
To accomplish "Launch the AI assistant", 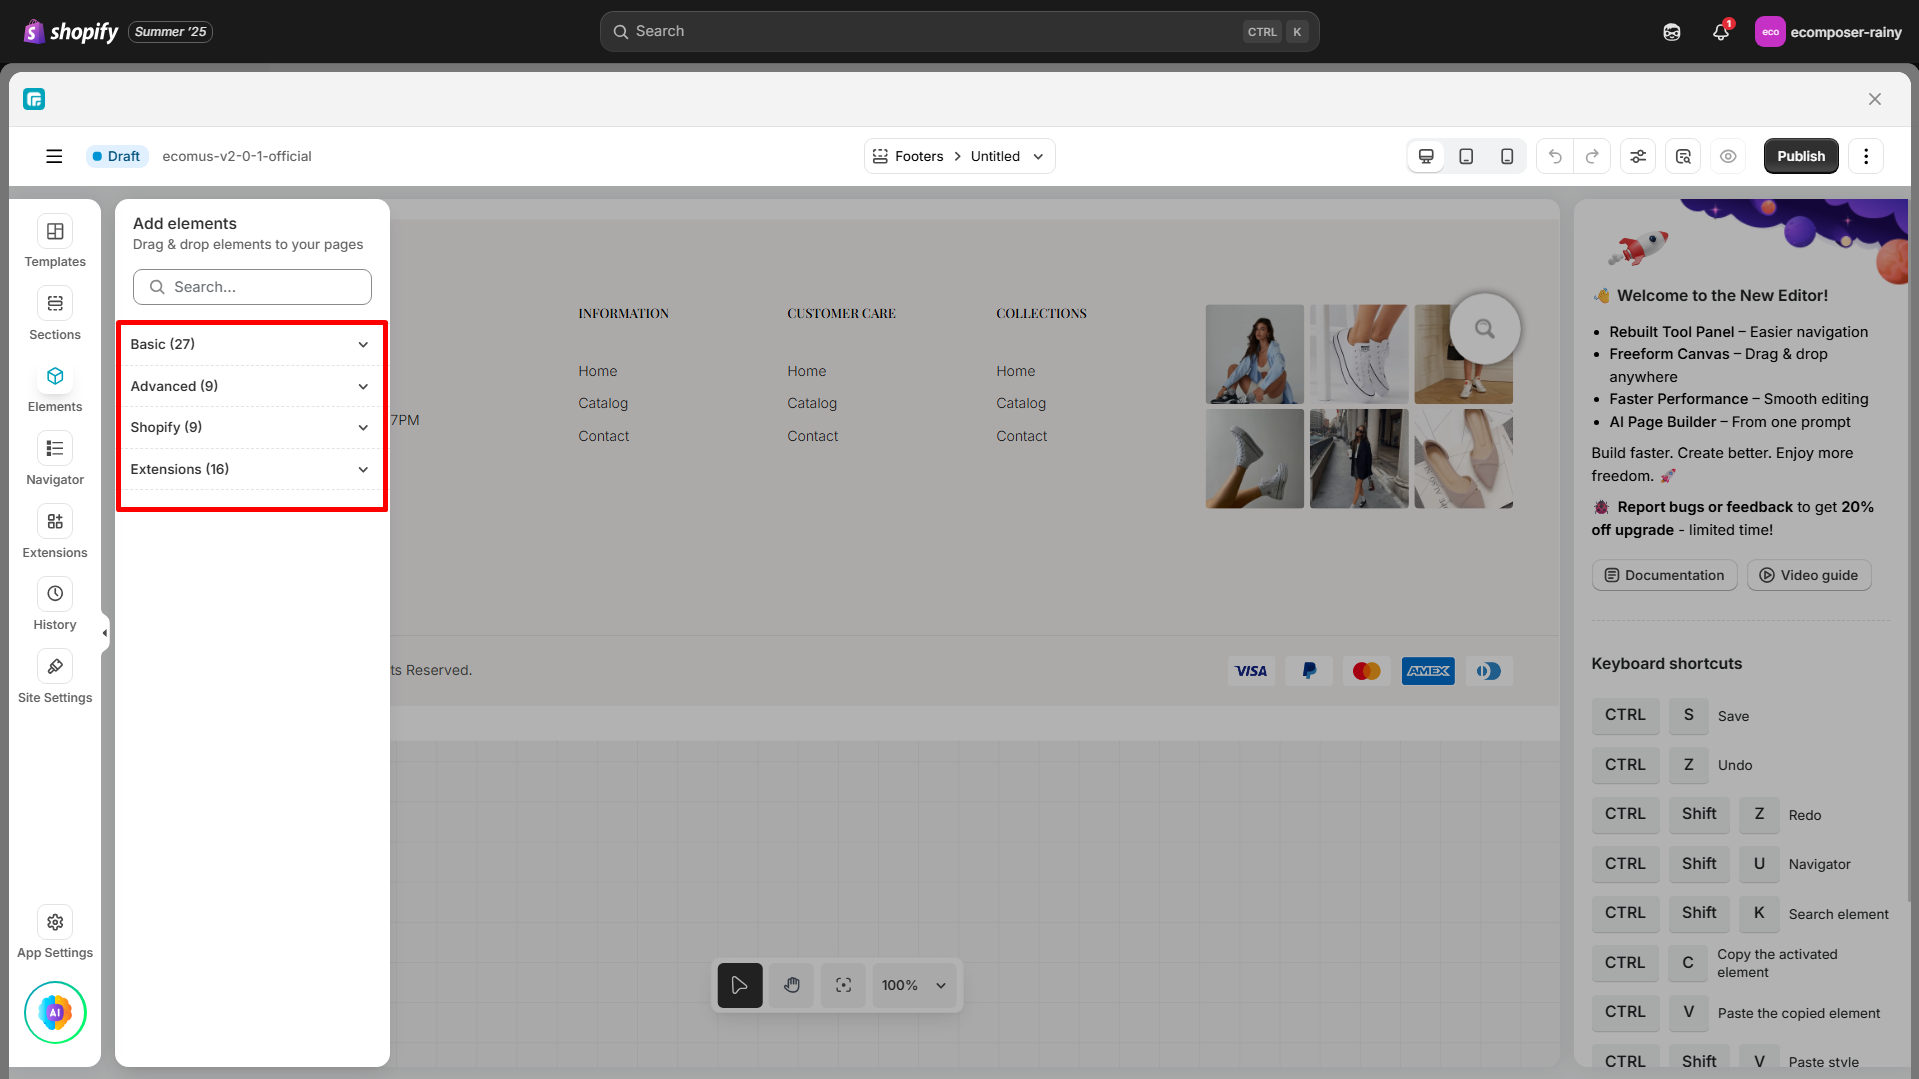I will (54, 1012).
